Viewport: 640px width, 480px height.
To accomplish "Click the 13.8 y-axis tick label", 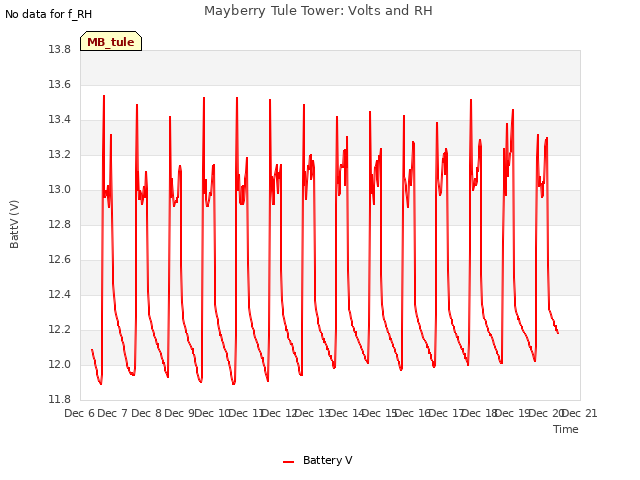I will point(60,49).
